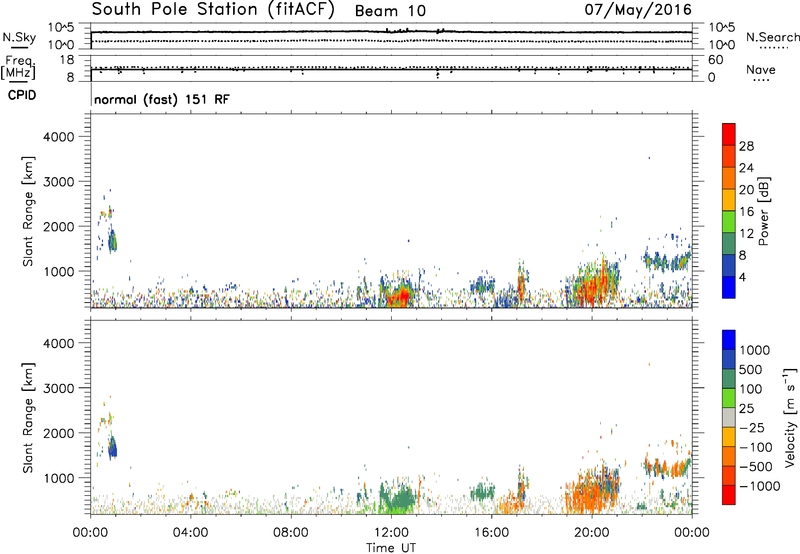Click the "4000" range tick in the Power panel
Screen dimensions: 800x554
58,137
